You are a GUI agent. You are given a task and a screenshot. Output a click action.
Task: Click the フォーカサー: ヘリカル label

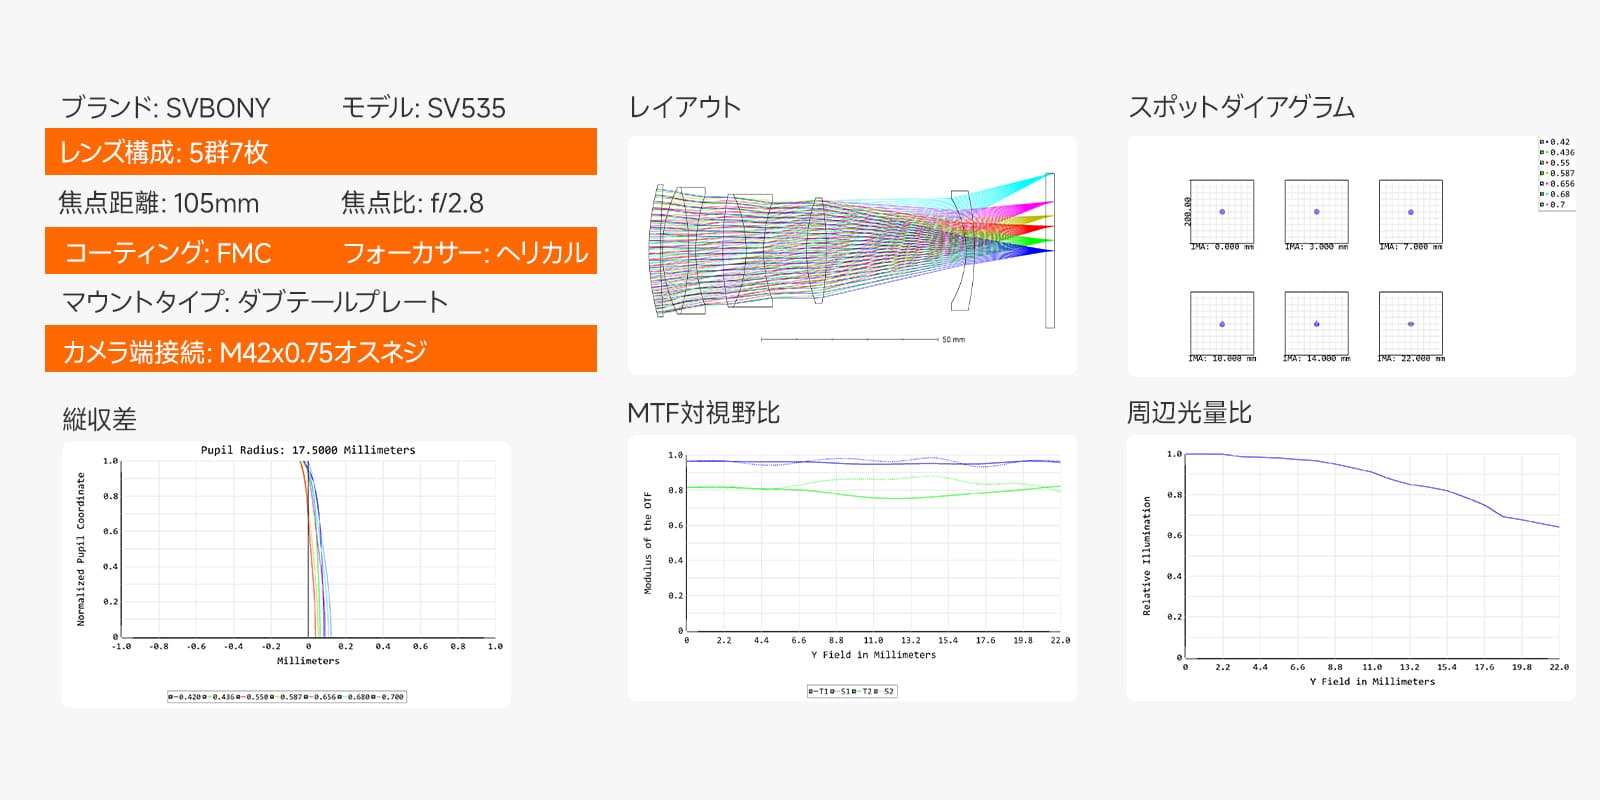(x=465, y=253)
